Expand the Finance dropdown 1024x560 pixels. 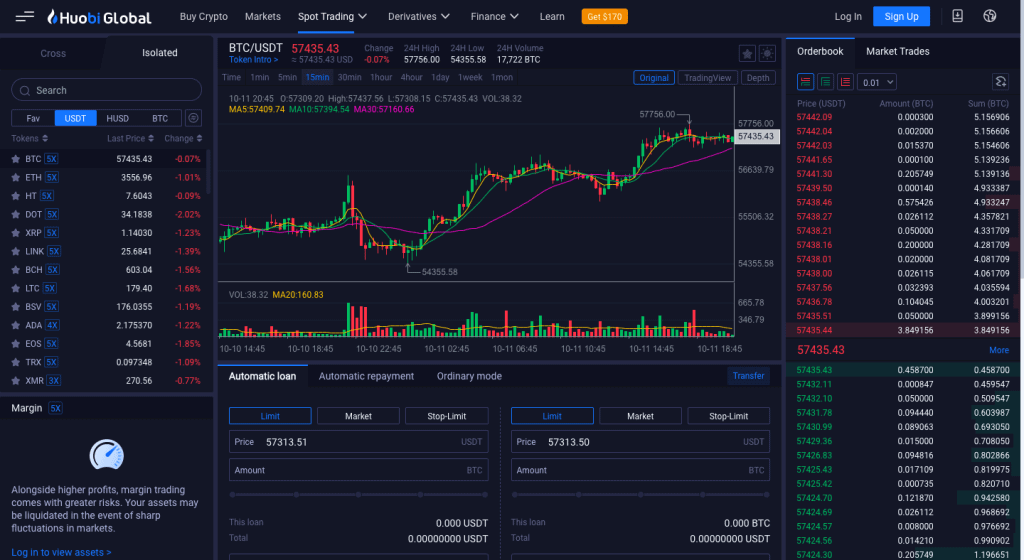coord(494,16)
